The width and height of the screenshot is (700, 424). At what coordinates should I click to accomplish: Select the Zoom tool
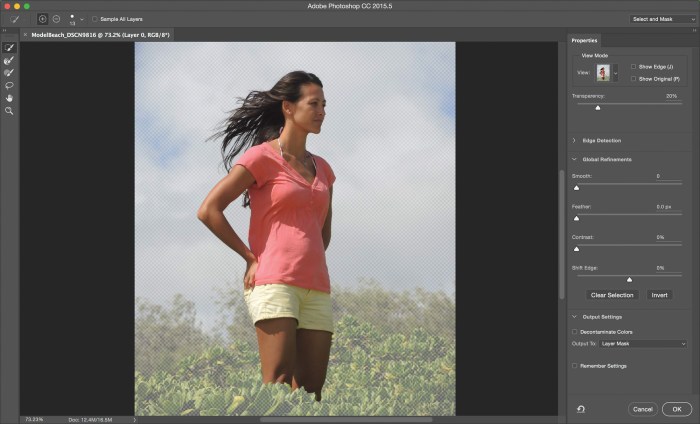(x=9, y=111)
